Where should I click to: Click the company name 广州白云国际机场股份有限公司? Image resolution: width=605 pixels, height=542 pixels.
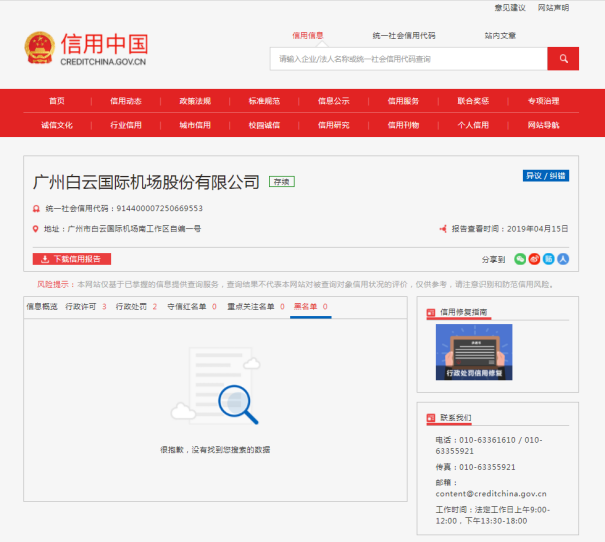(146, 182)
